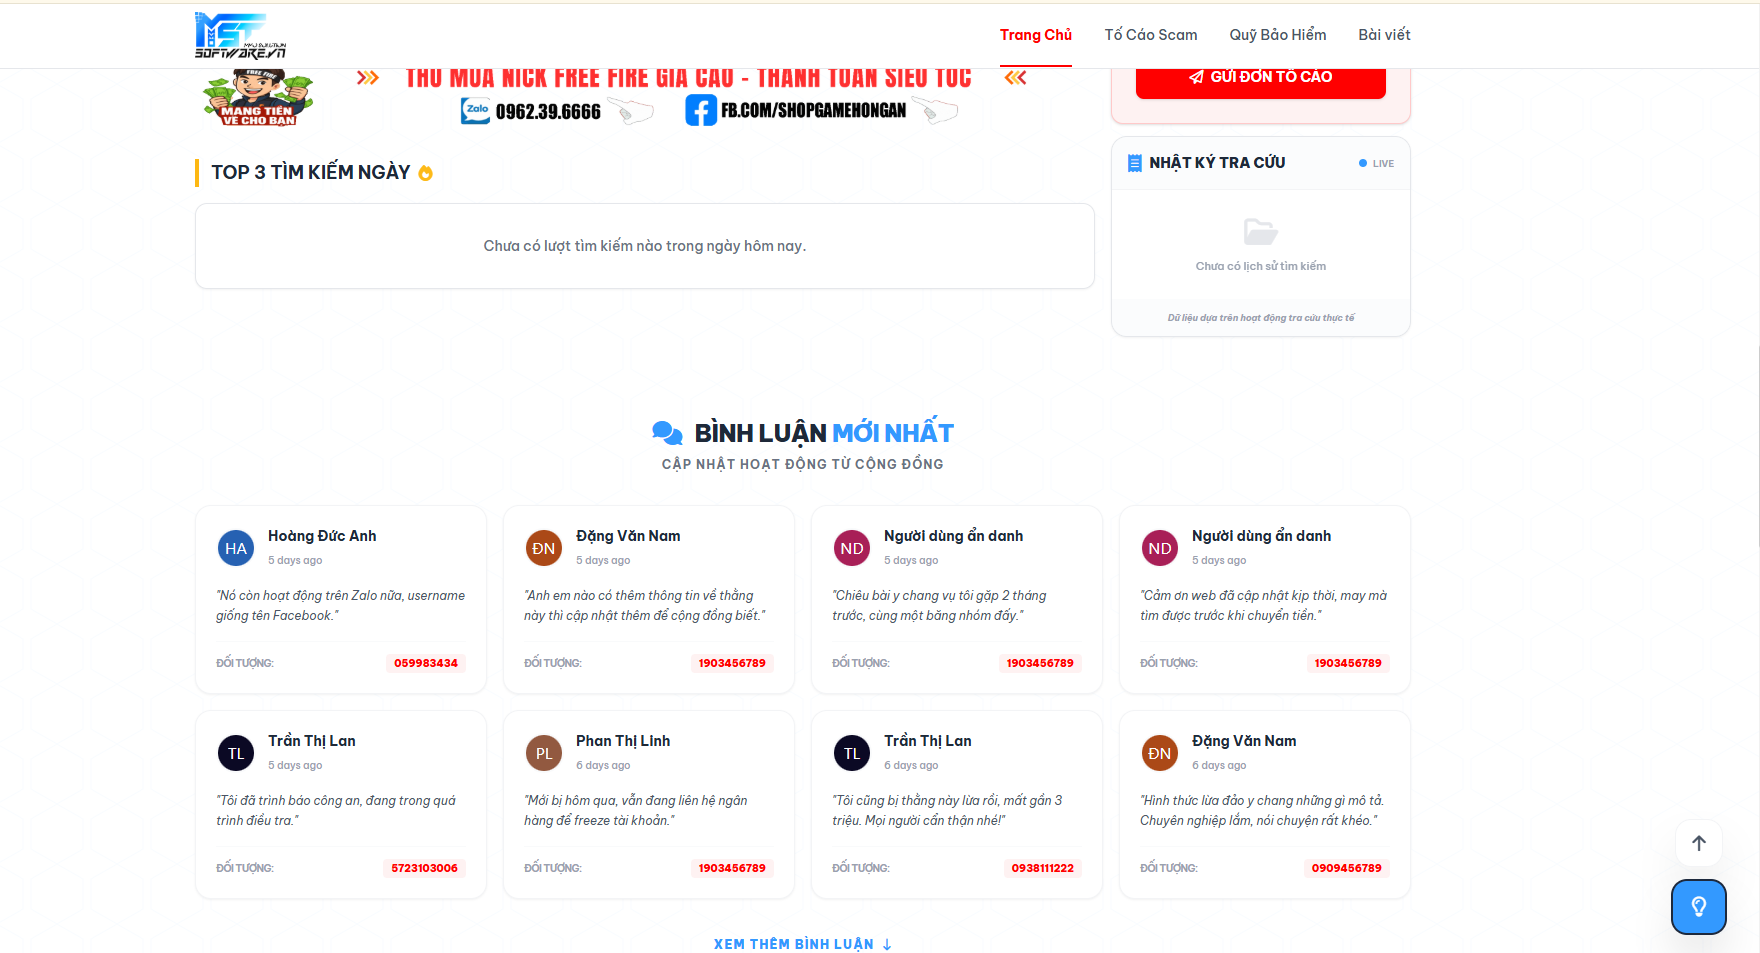Viewport: 1760px width, 953px height.
Task: Click the scroll-to-top arrow button
Action: 1698,843
